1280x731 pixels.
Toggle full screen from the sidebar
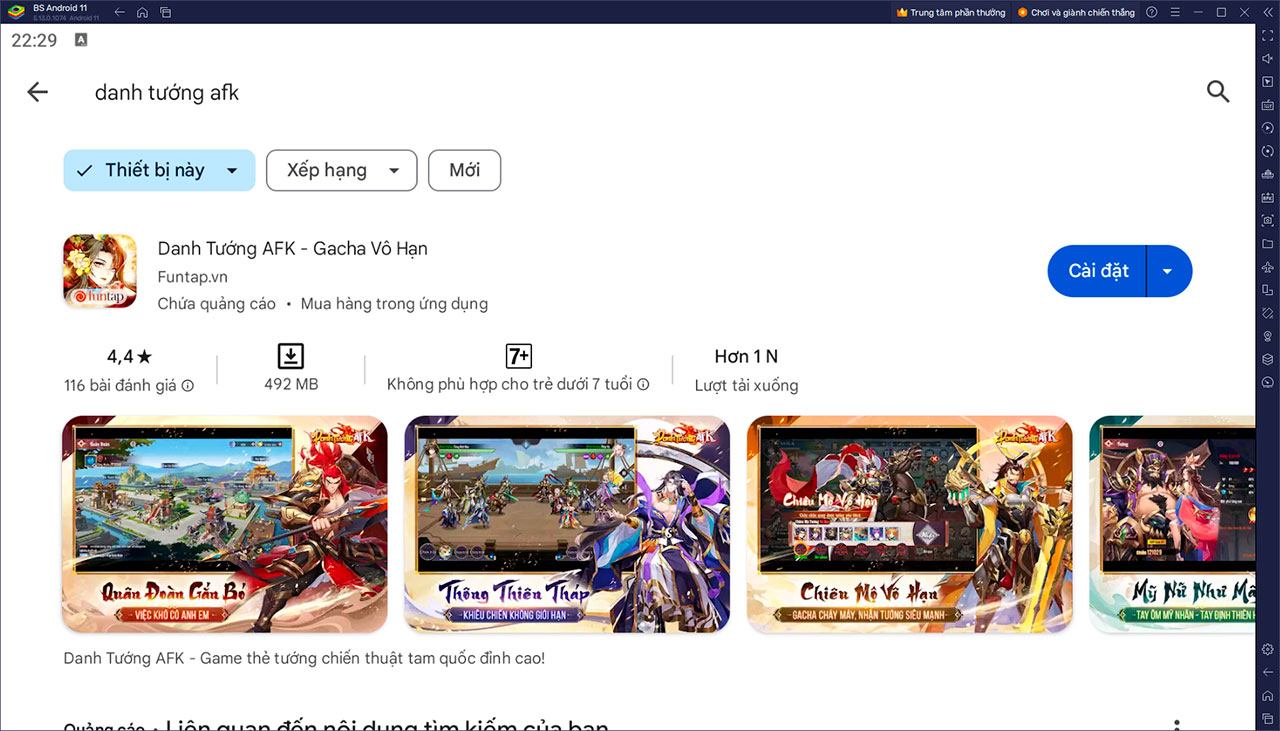[1267, 35]
